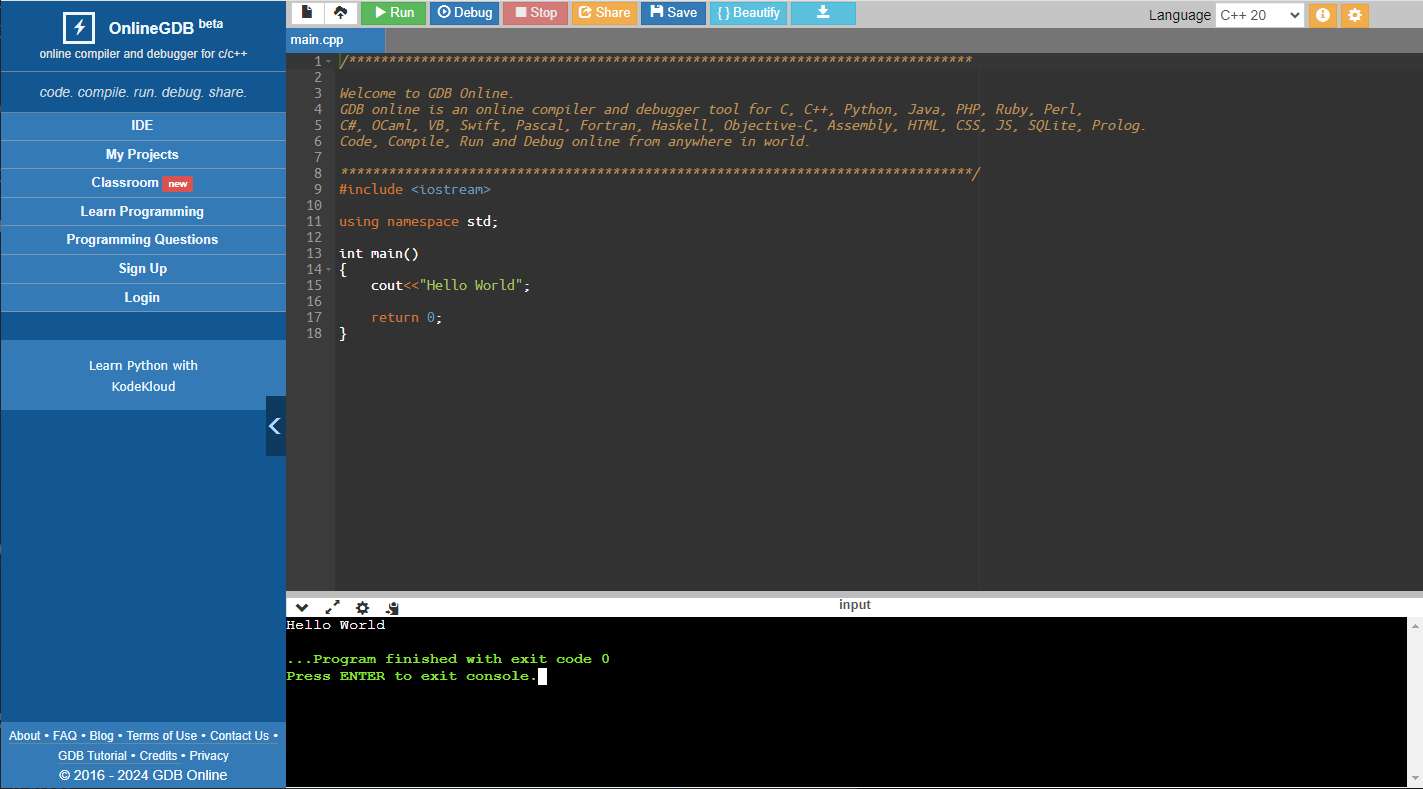Open the orange info icon button
Image resolution: width=1423 pixels, height=789 pixels.
coord(1322,15)
